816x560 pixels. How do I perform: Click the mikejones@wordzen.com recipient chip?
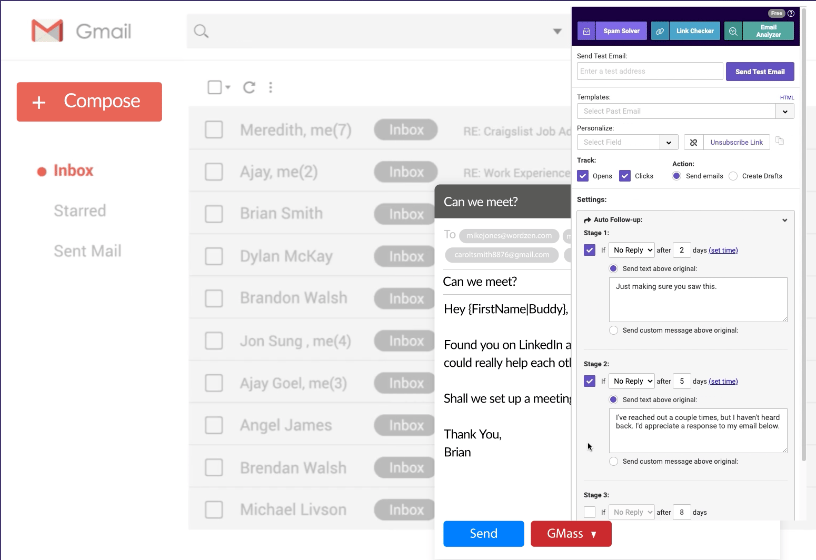[509, 236]
